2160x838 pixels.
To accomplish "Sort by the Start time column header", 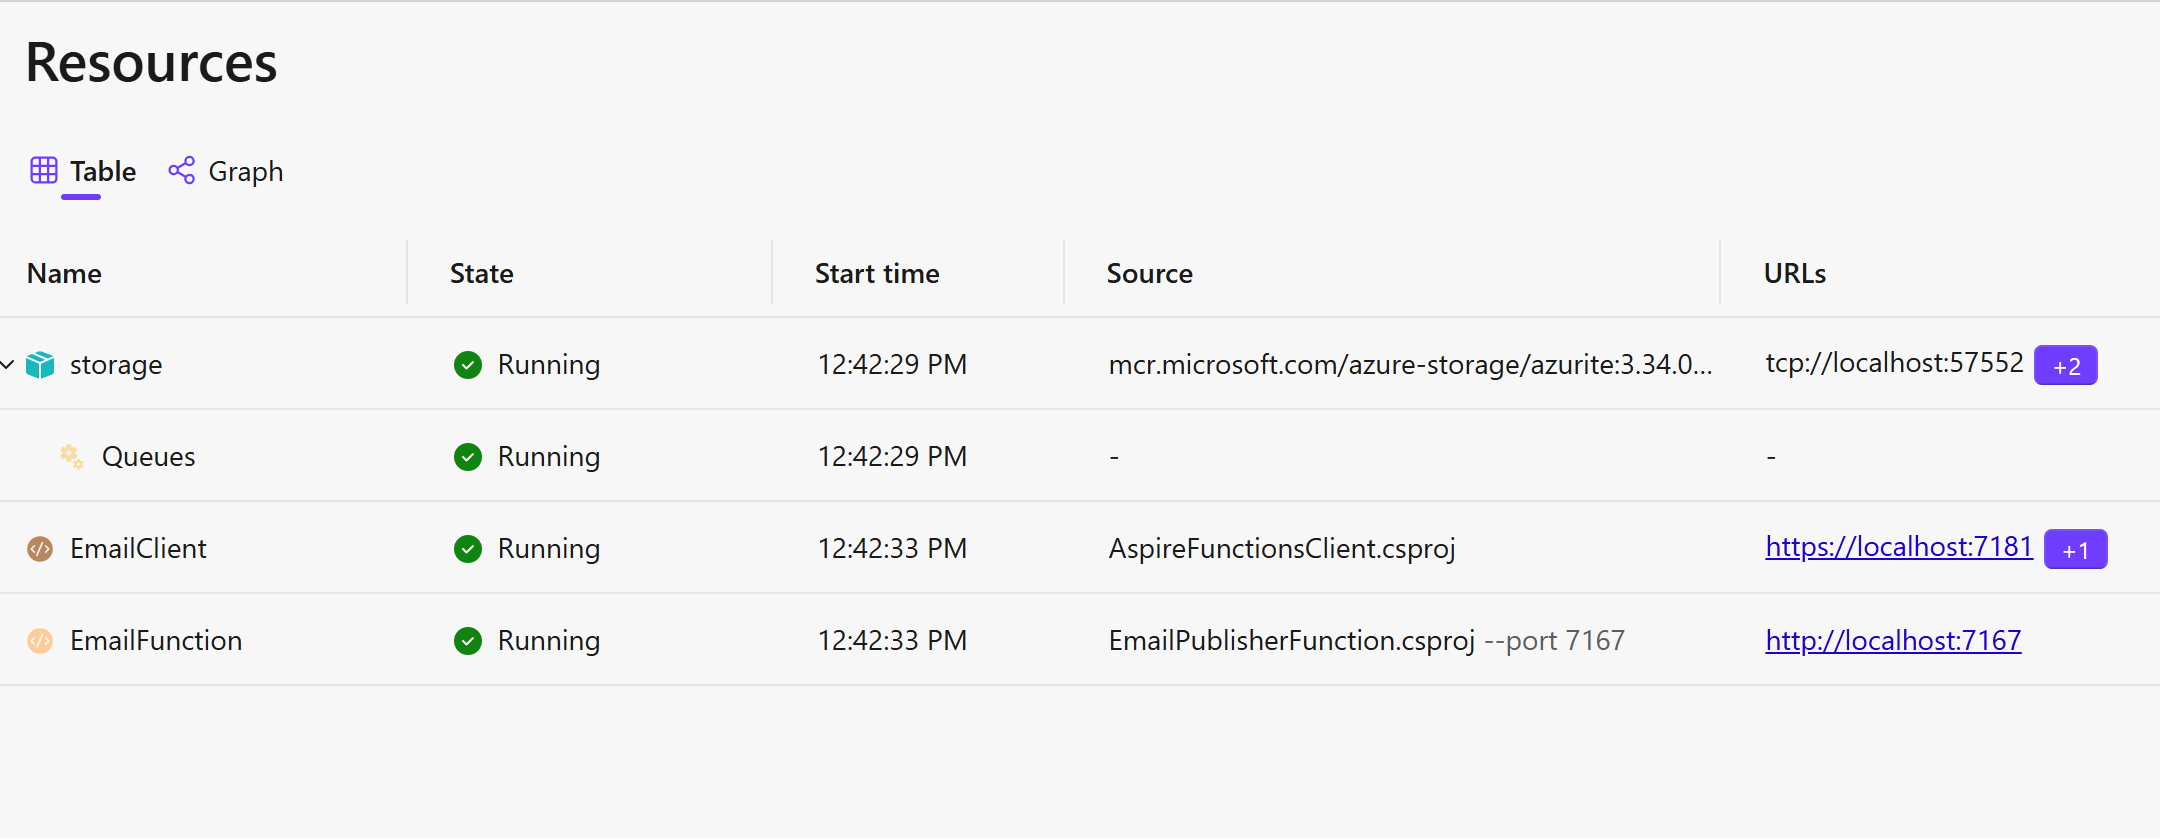I will (x=877, y=274).
